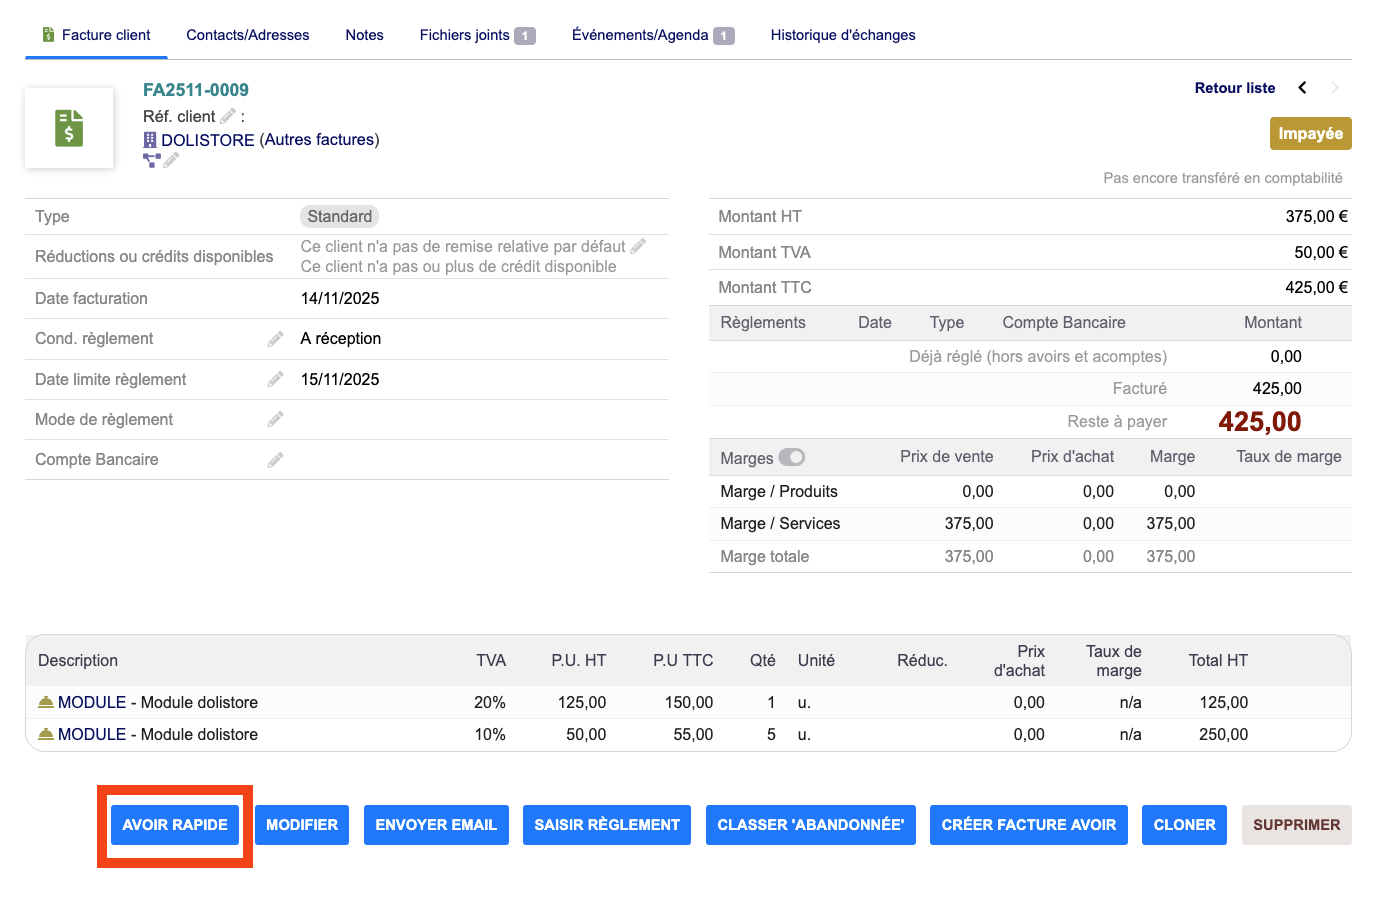Edit Compte Bancaire via pencil icon
The image size is (1379, 898).
click(x=275, y=460)
